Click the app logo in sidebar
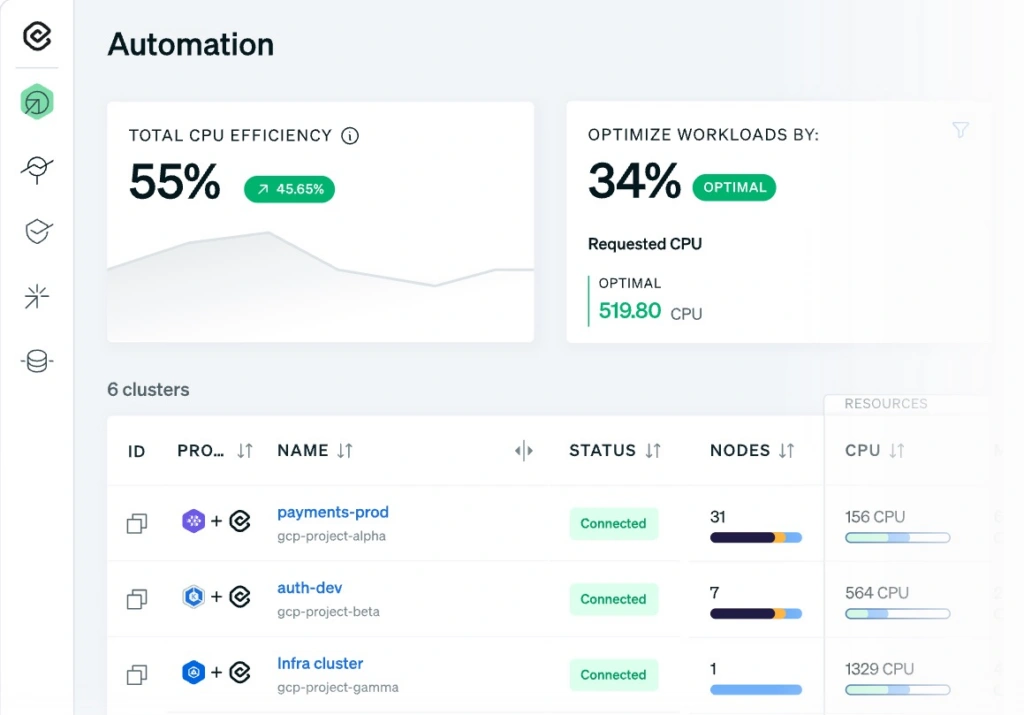Screen dimensions: 1024x715 pyautogui.click(x=37, y=37)
